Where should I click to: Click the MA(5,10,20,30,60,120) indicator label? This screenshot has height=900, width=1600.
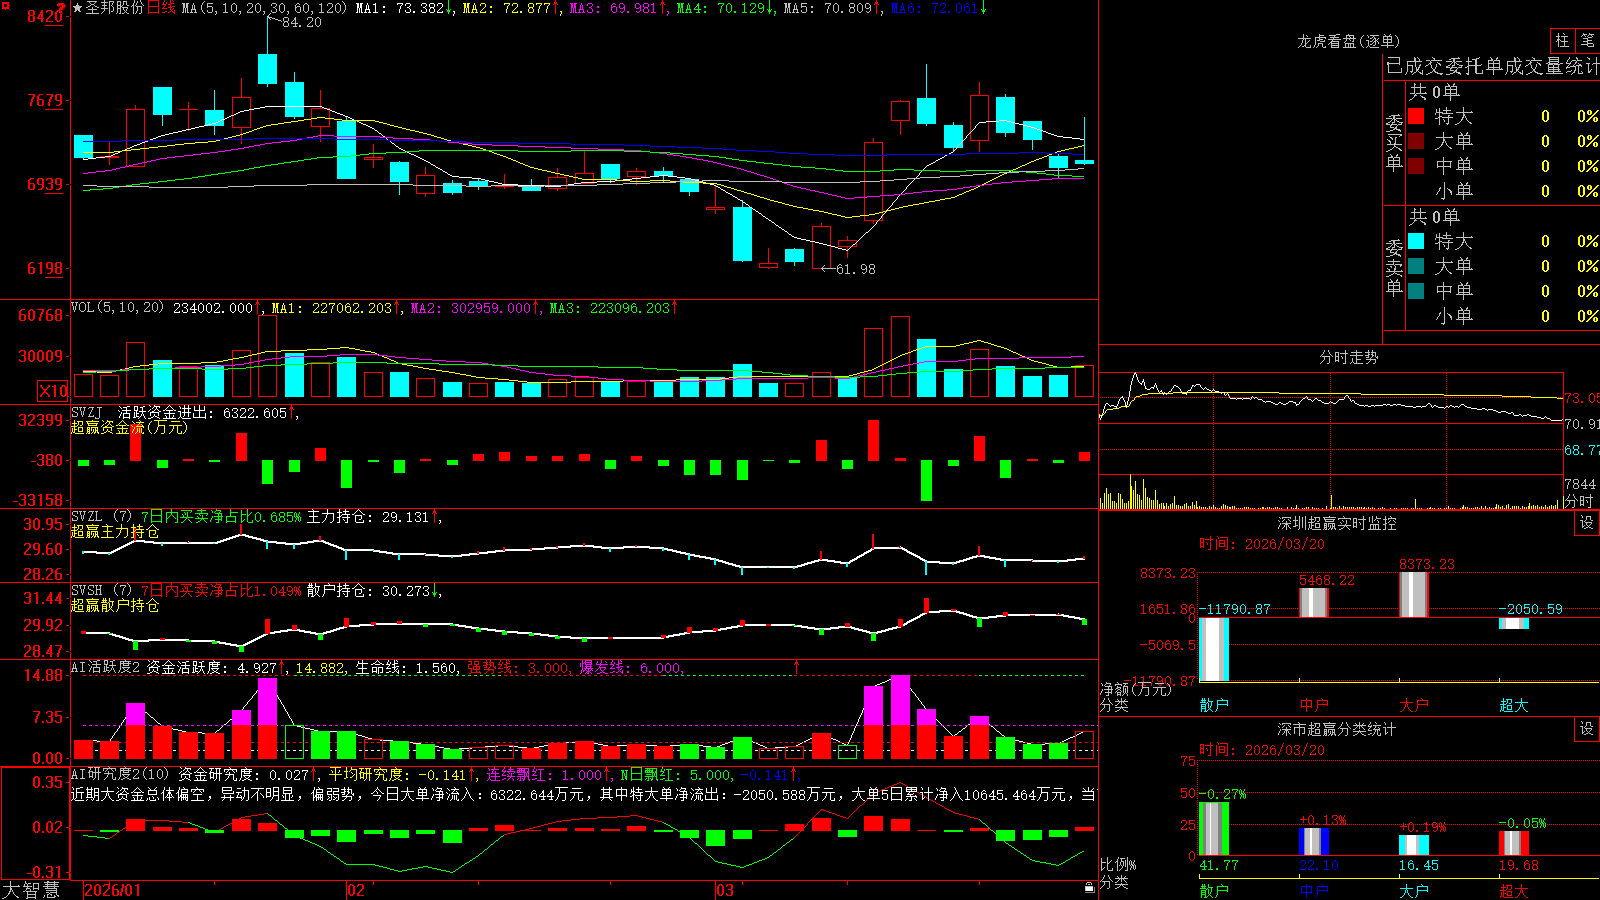(x=264, y=8)
